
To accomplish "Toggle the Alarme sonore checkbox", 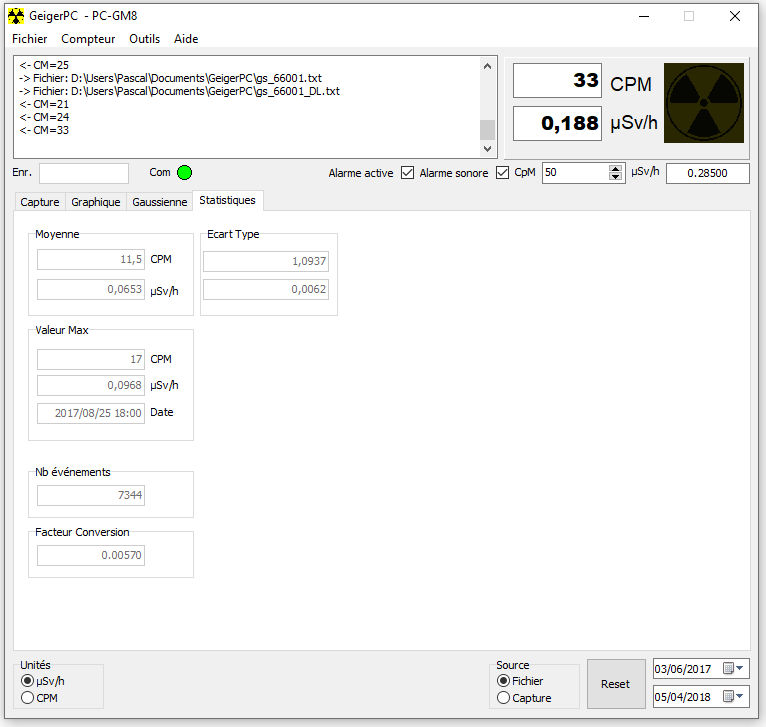I will pyautogui.click(x=502, y=173).
